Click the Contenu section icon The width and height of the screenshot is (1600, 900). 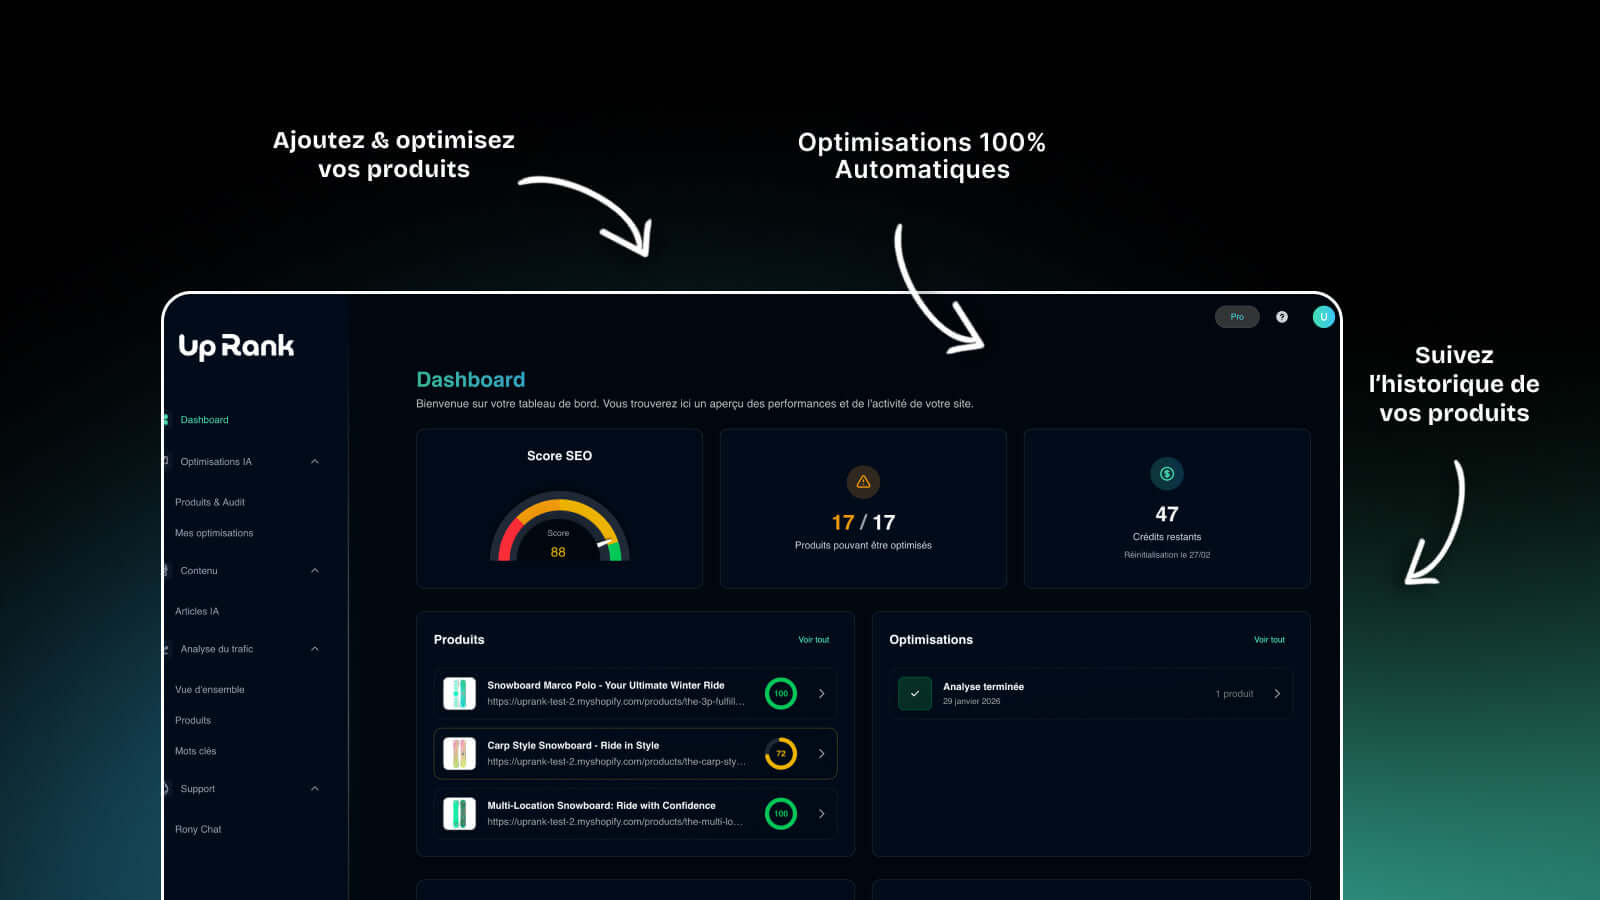(164, 570)
